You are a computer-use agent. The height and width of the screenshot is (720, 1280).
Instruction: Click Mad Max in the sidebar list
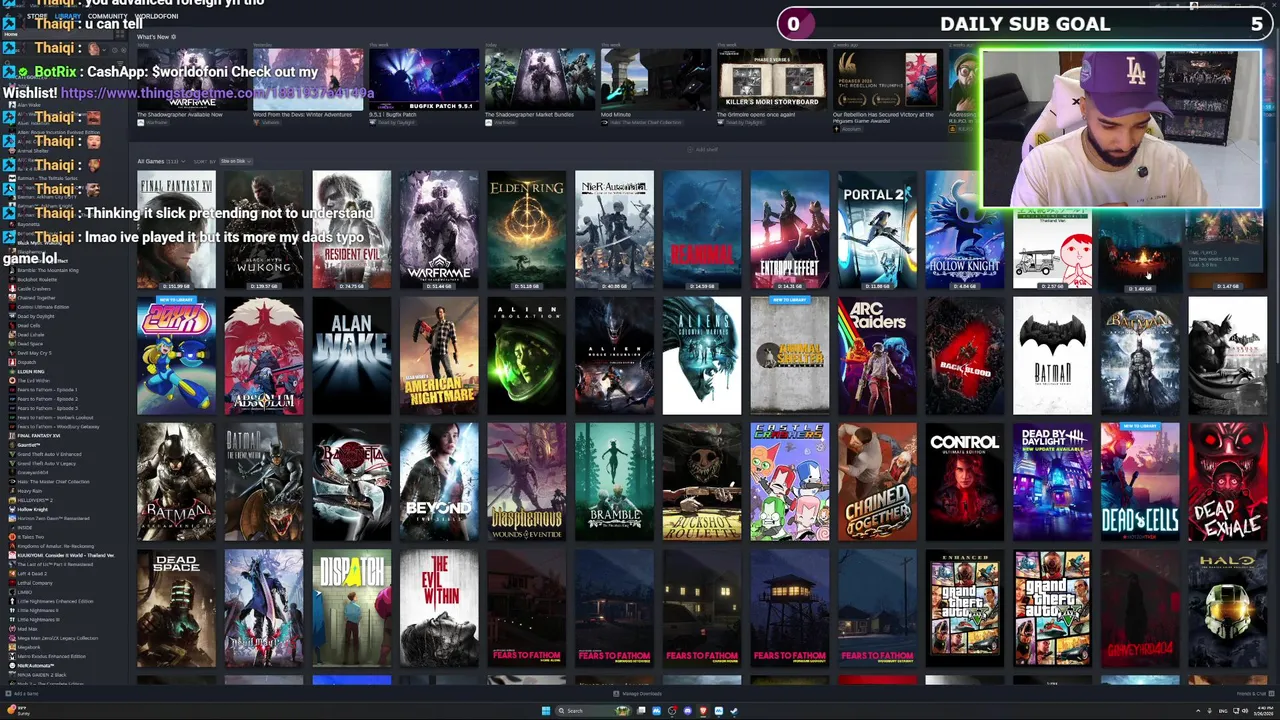click(x=27, y=629)
